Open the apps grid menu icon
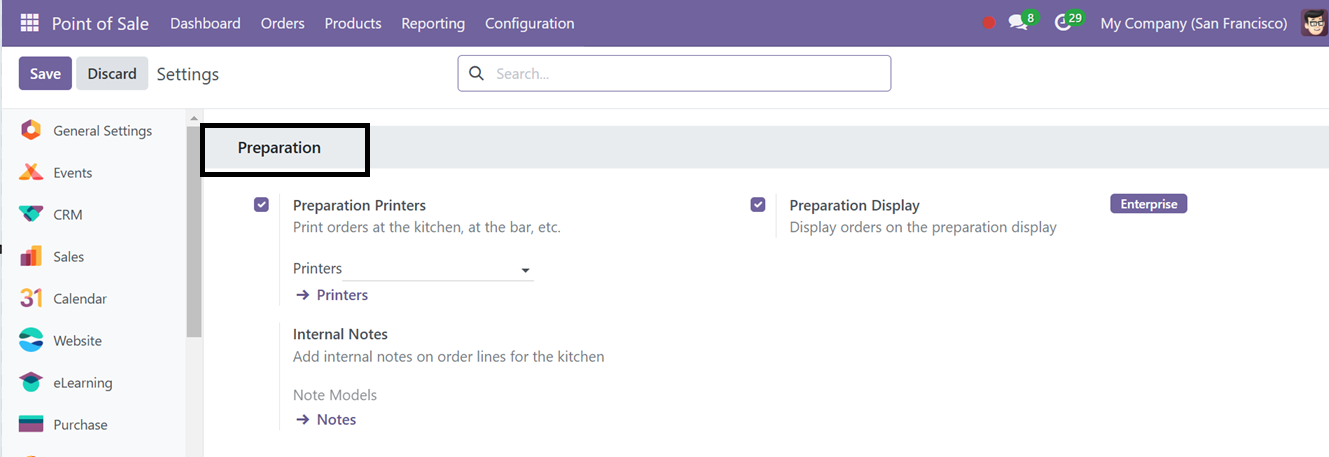 coord(30,23)
